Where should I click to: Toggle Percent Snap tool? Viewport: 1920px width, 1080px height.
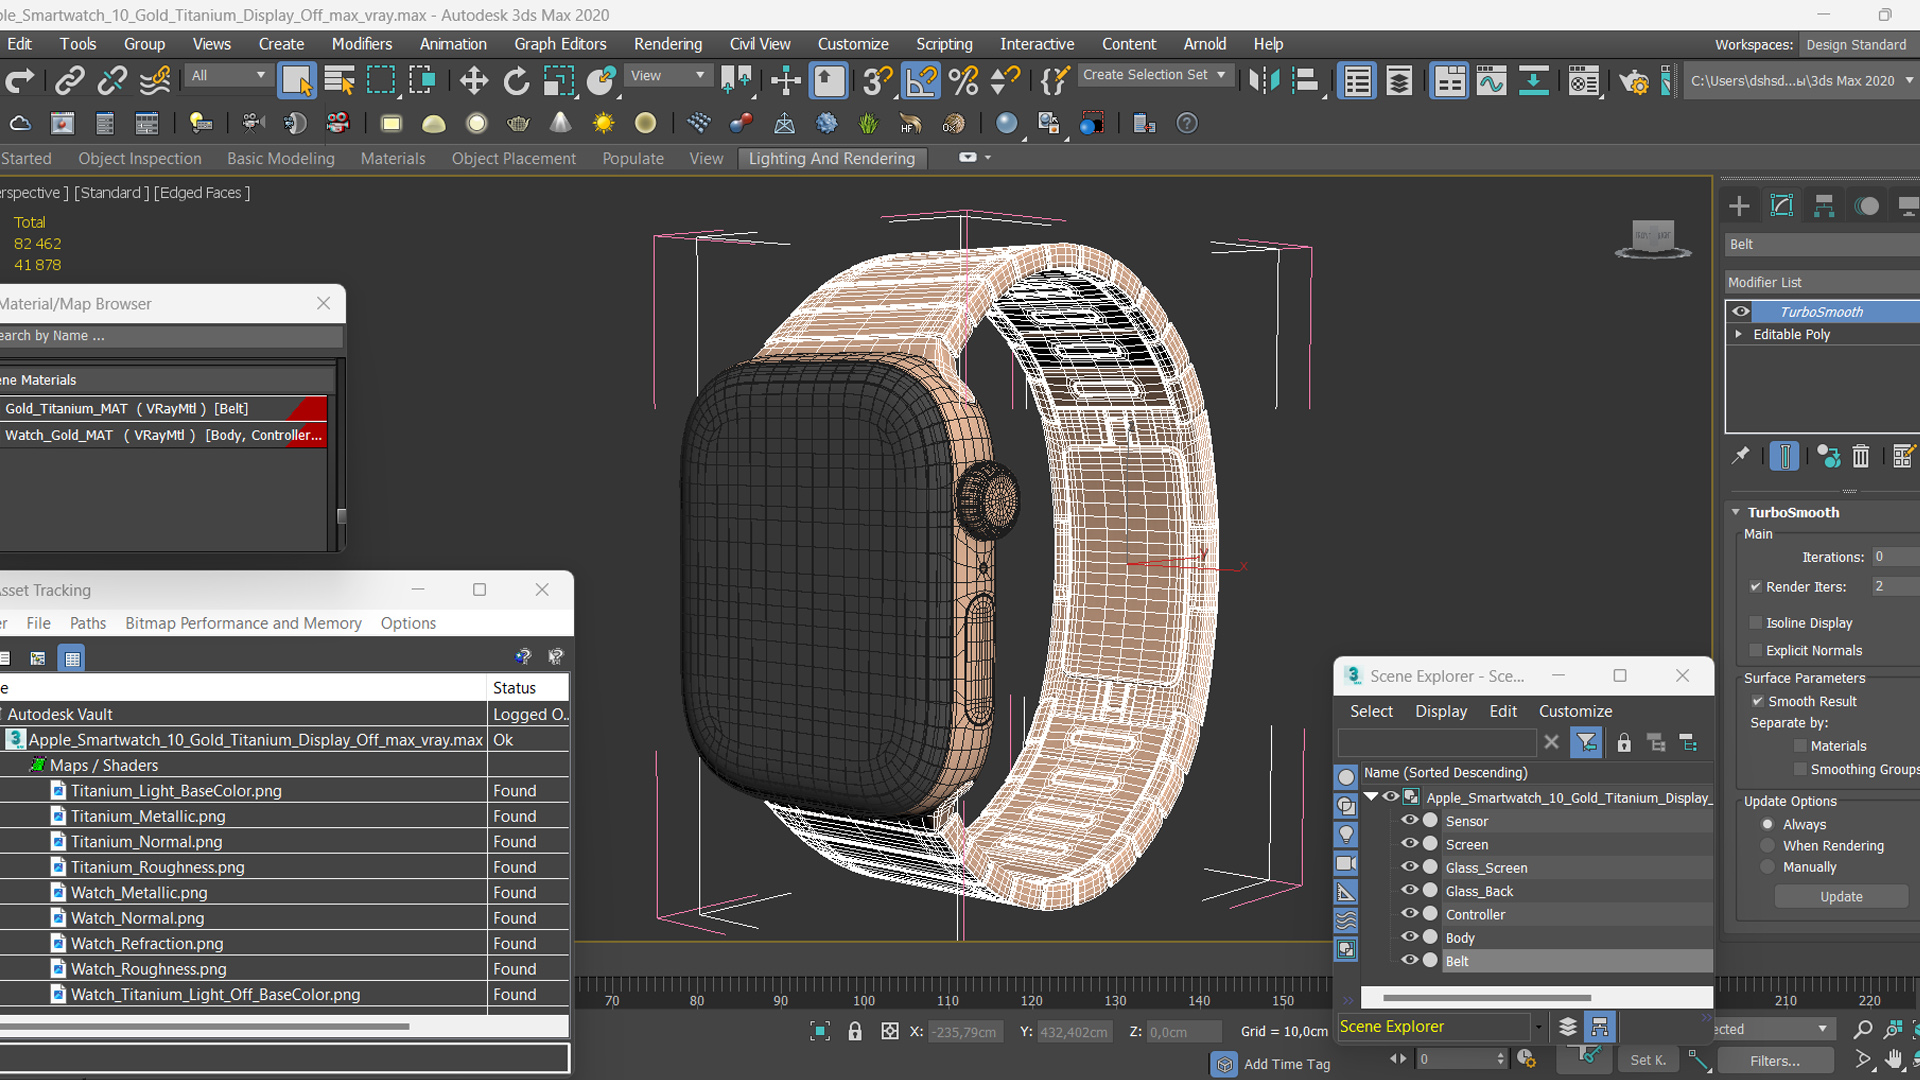tap(963, 81)
